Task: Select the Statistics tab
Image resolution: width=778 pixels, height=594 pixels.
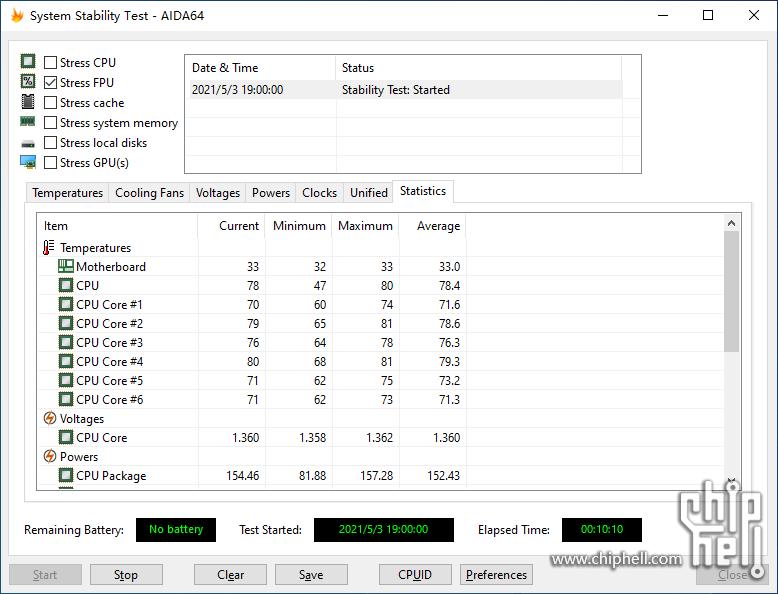Action: [x=423, y=191]
